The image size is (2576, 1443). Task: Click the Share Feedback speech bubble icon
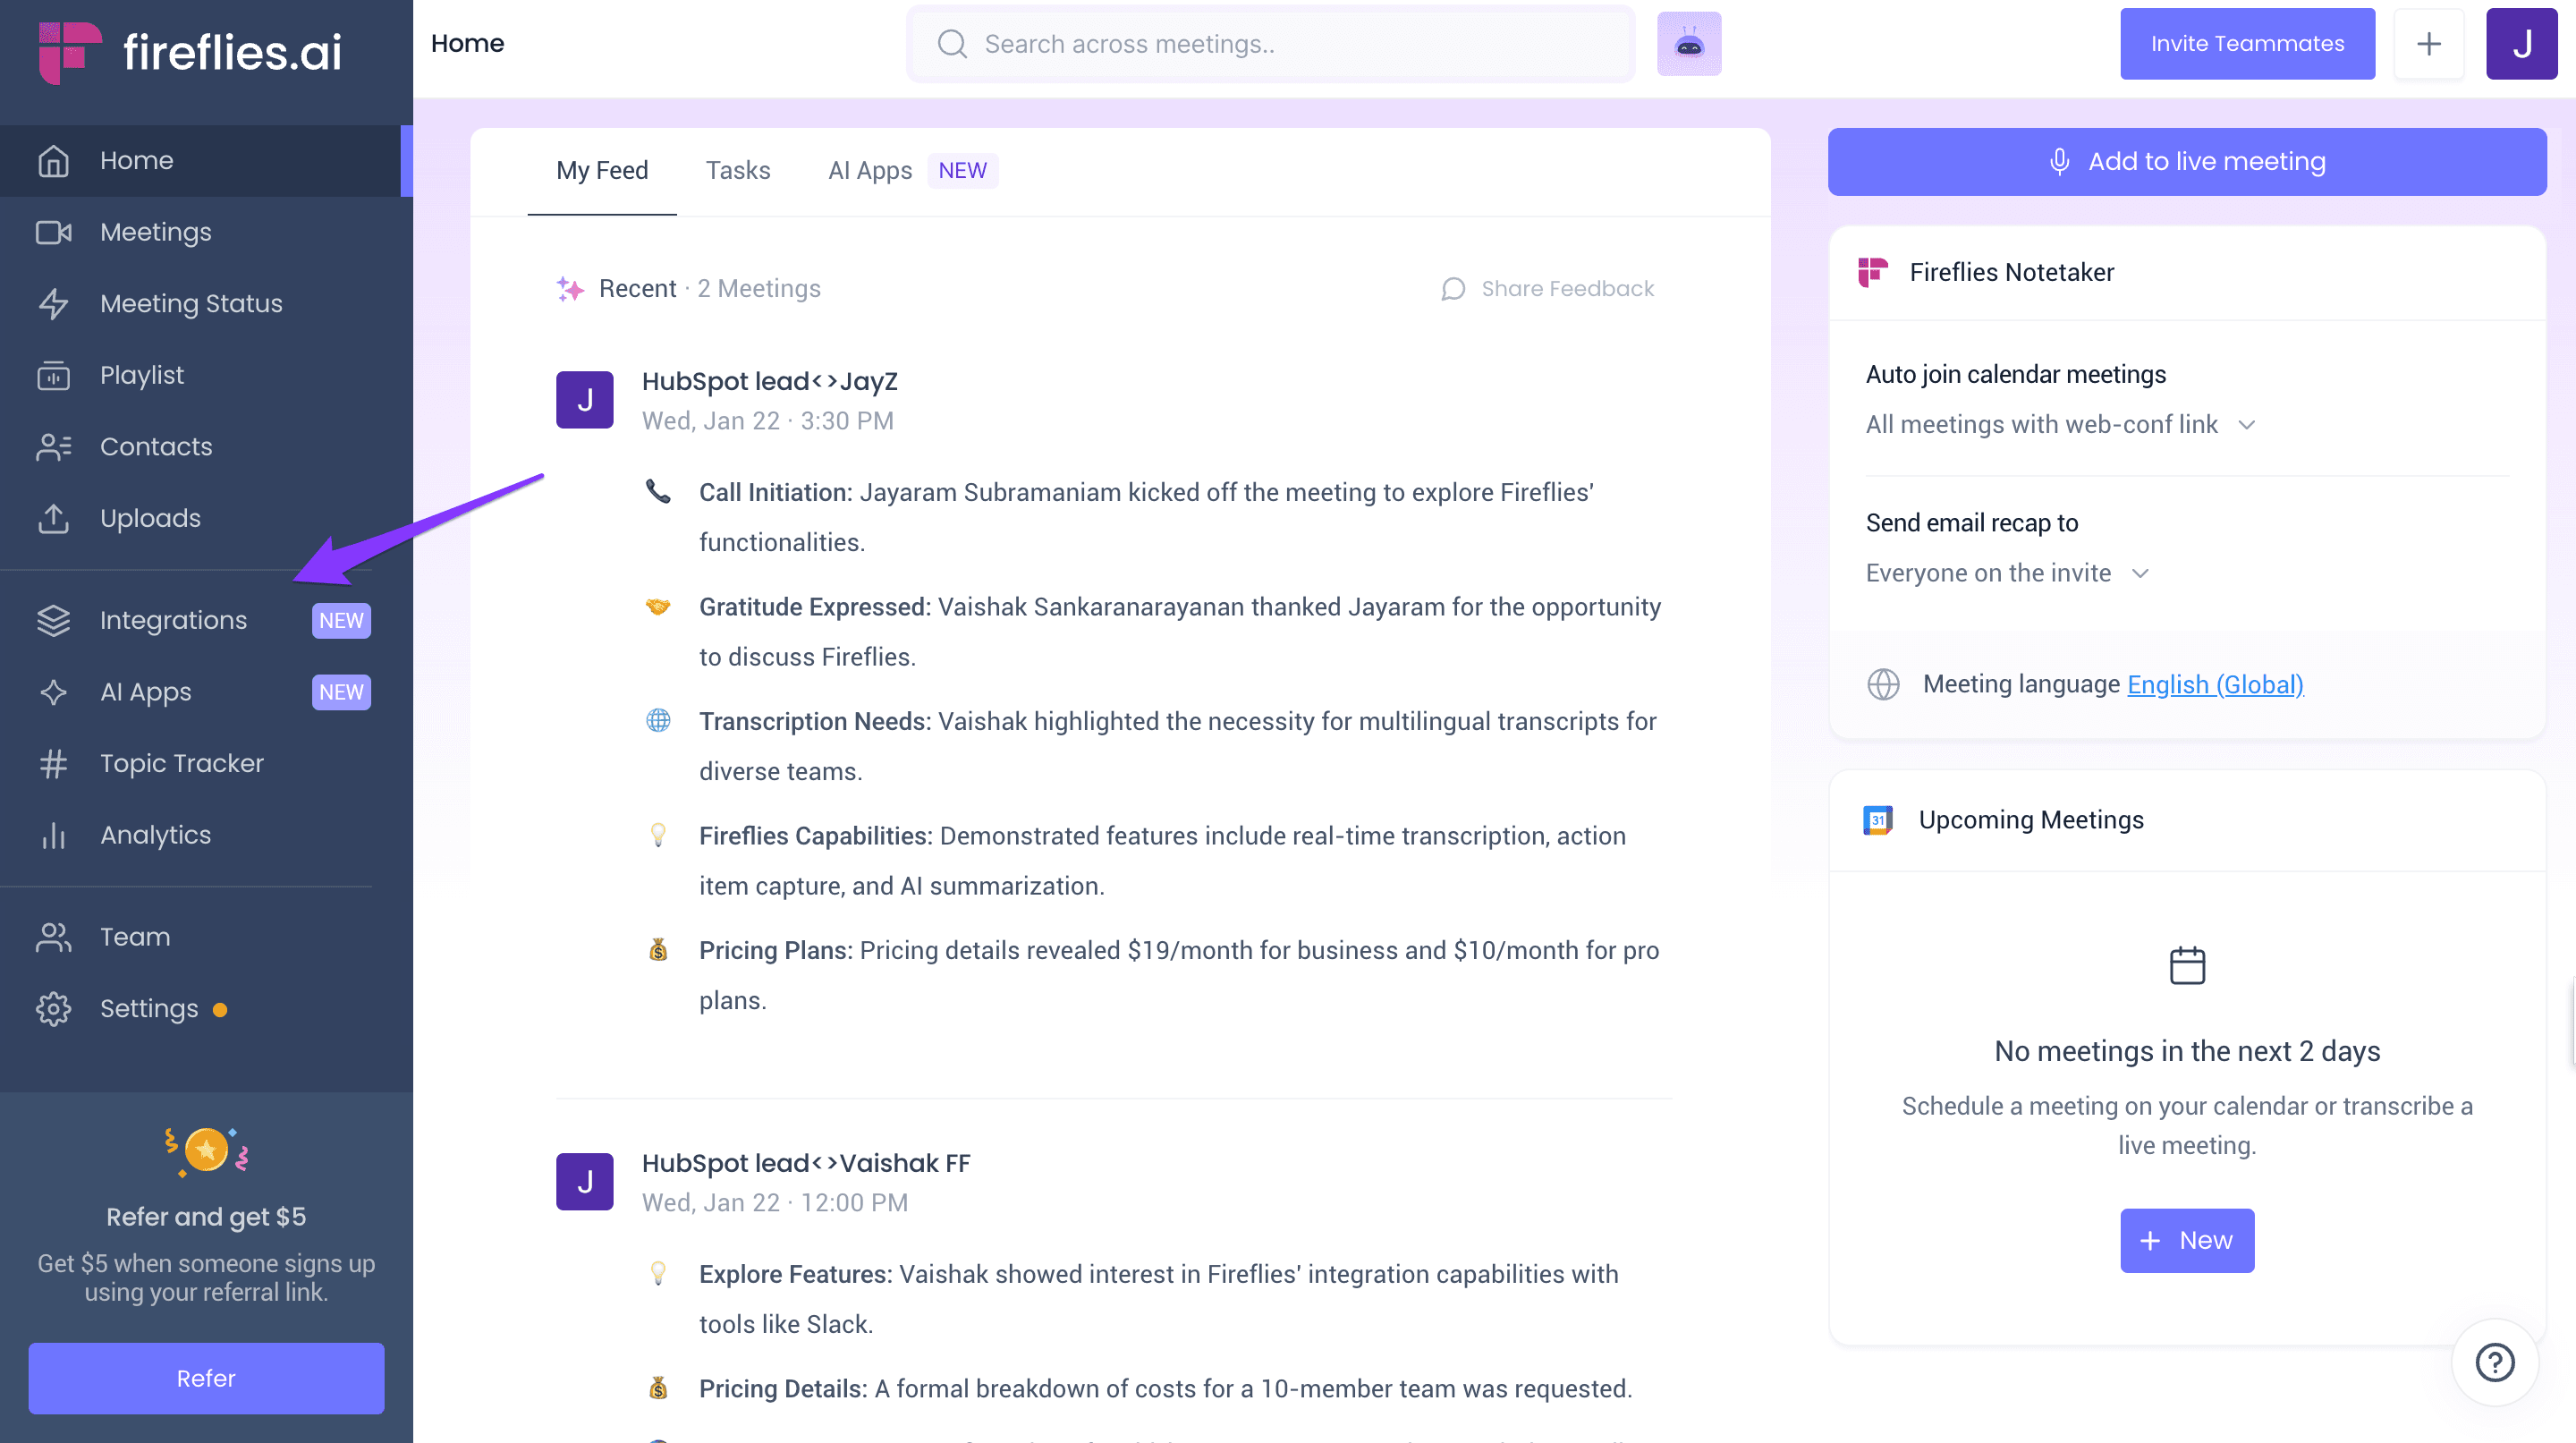[1452, 289]
